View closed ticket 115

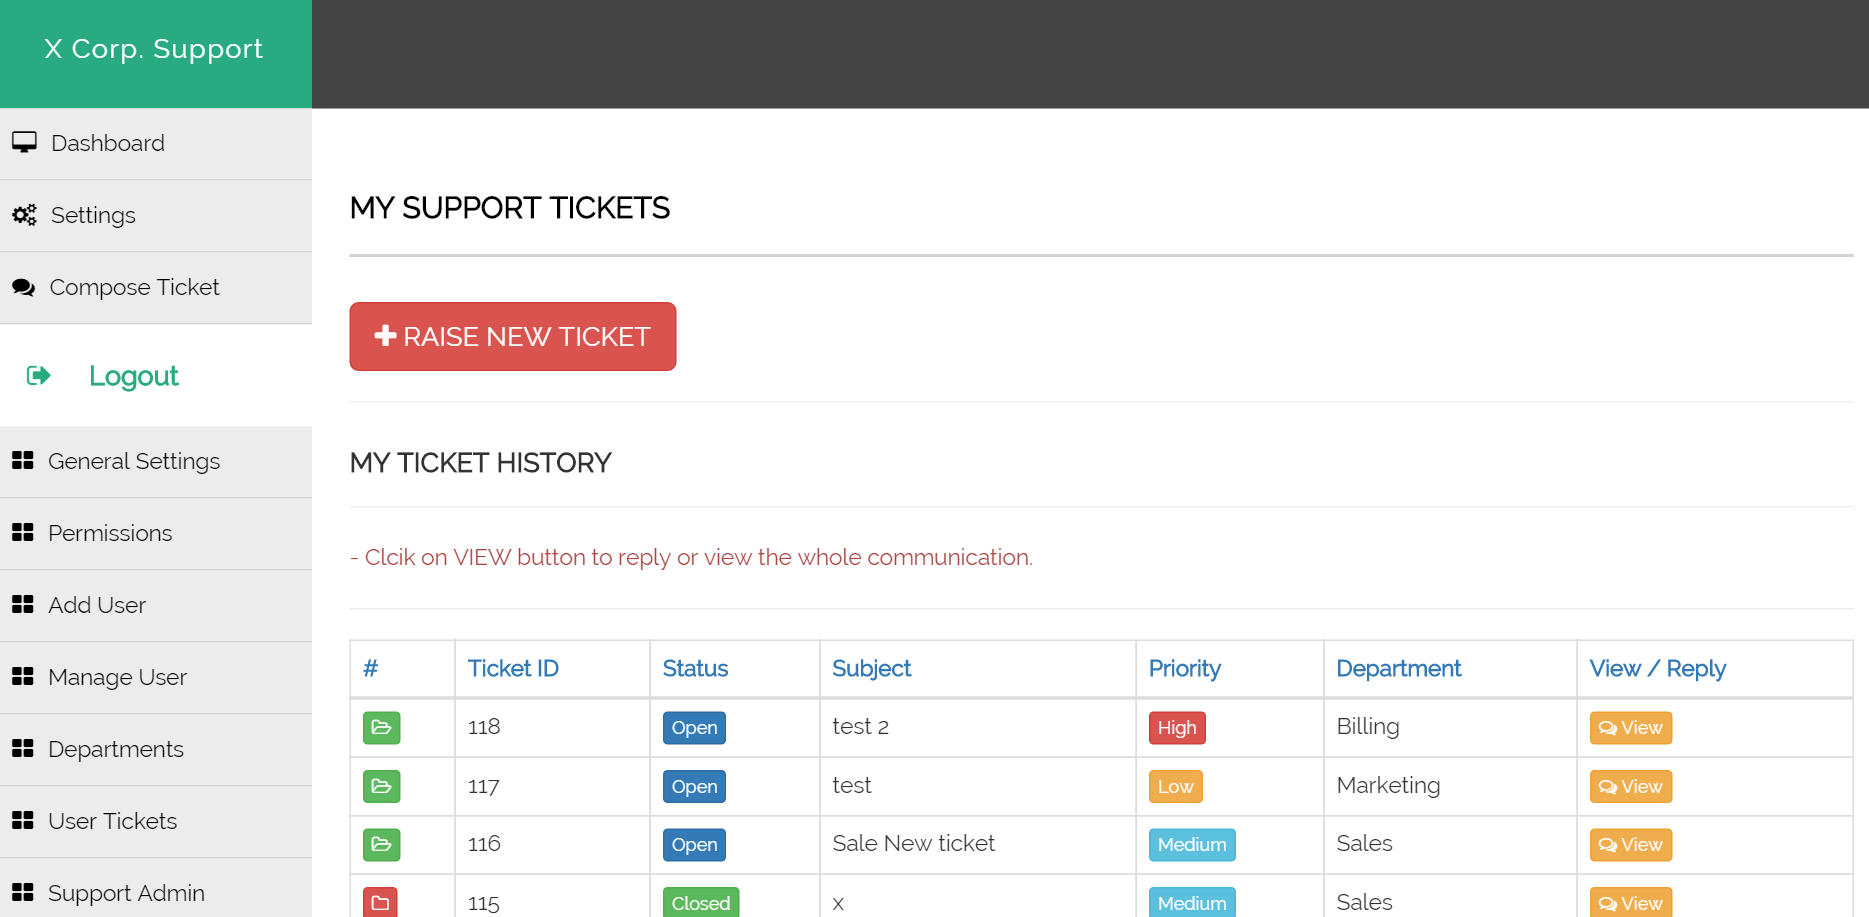click(1630, 902)
